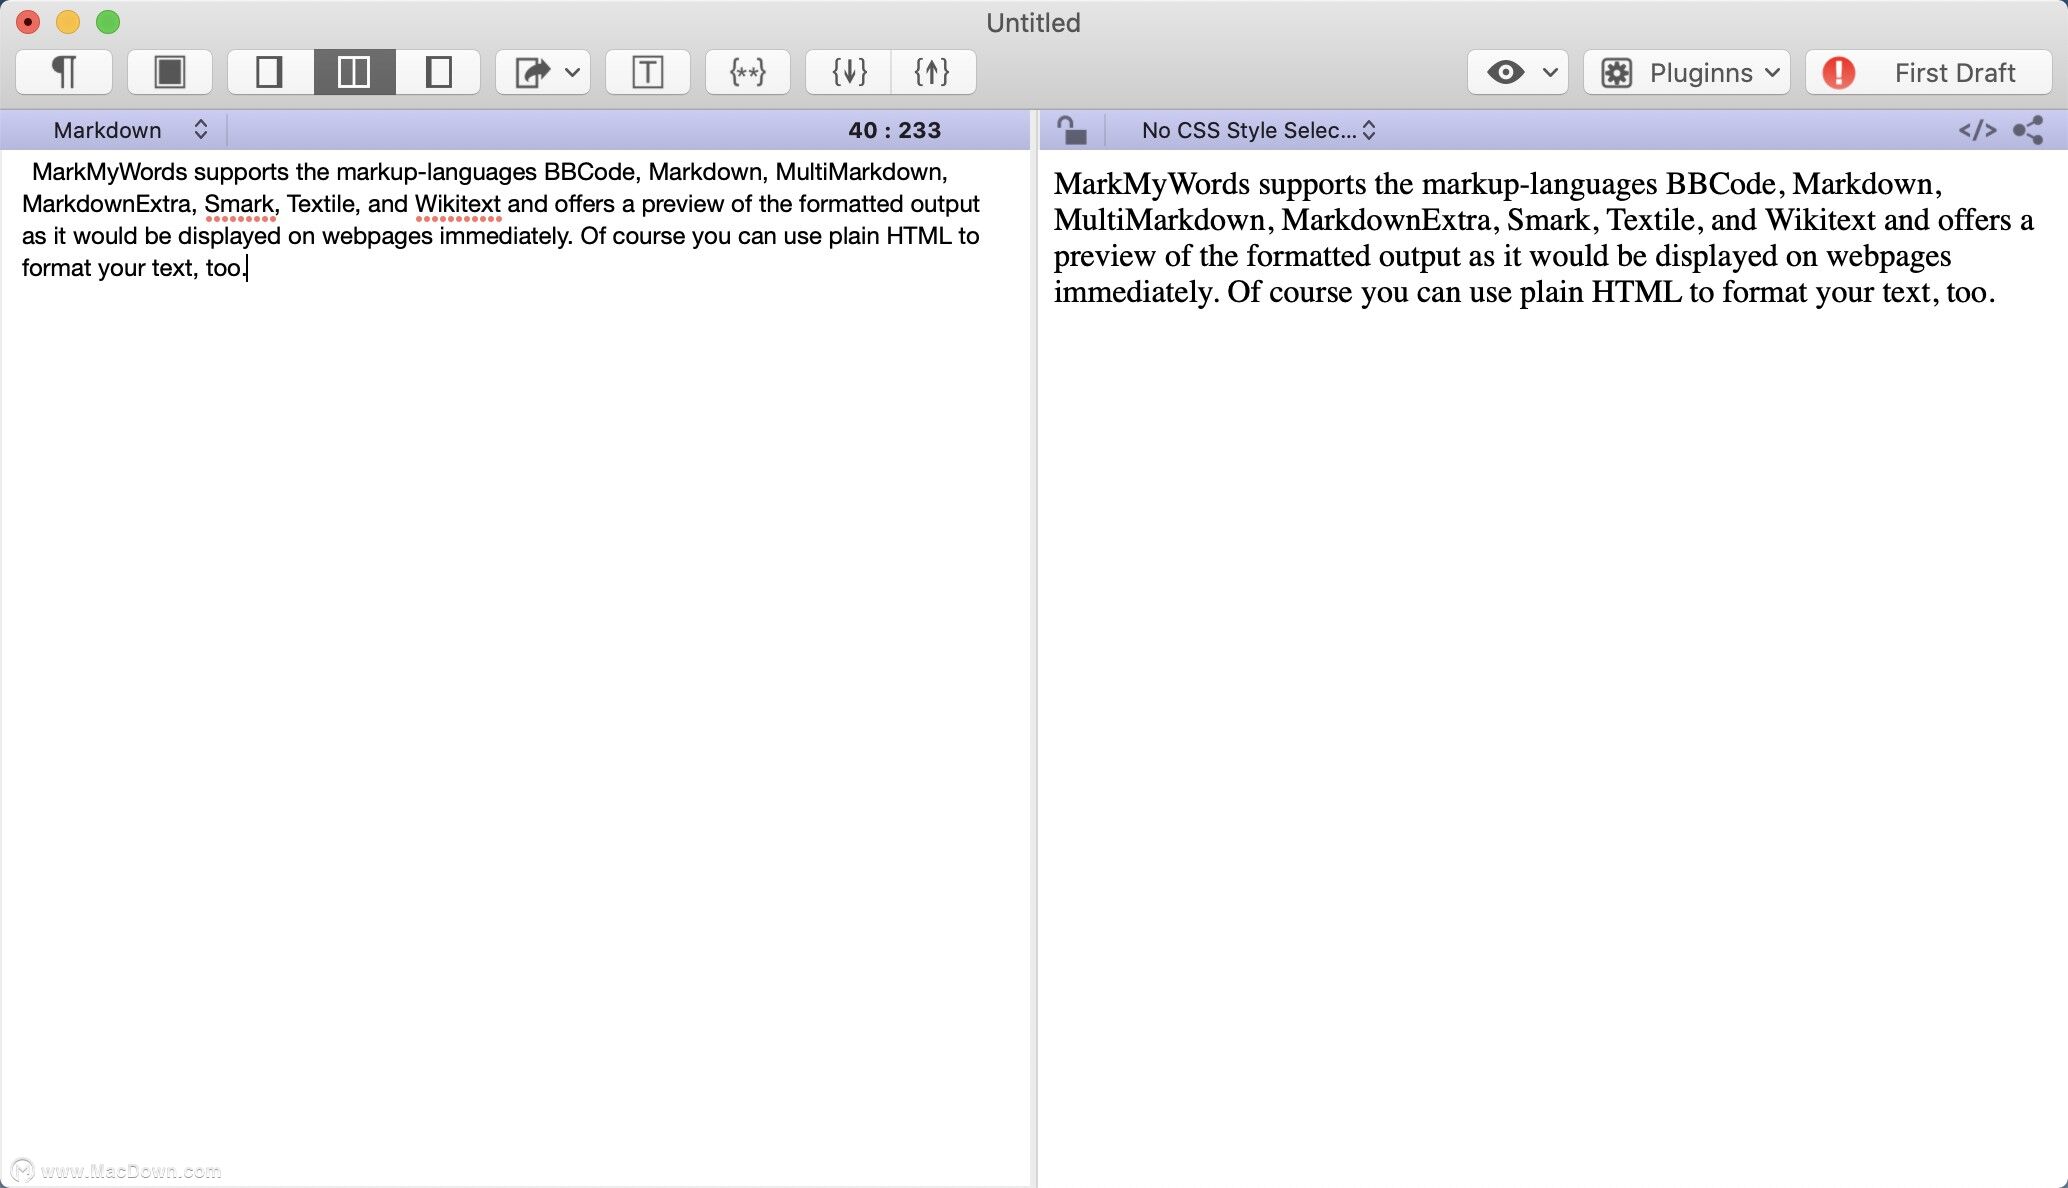The height and width of the screenshot is (1188, 2068).
Task: Open the export/share arrow menu
Action: [x=543, y=72]
